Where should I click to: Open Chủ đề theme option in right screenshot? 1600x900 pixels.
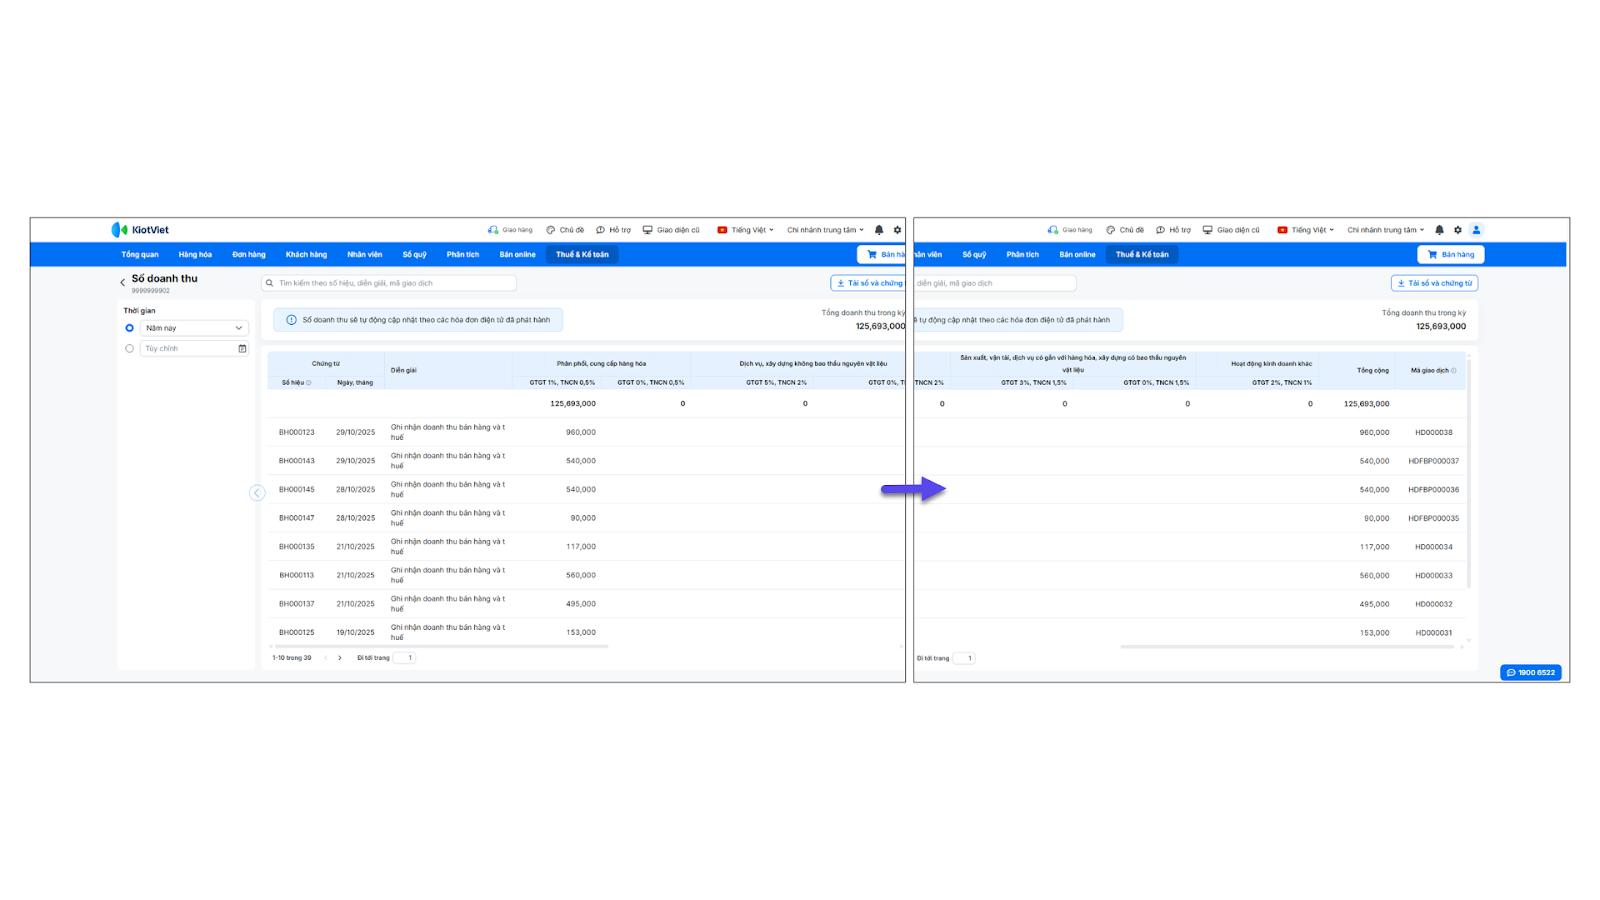pyautogui.click(x=1125, y=230)
